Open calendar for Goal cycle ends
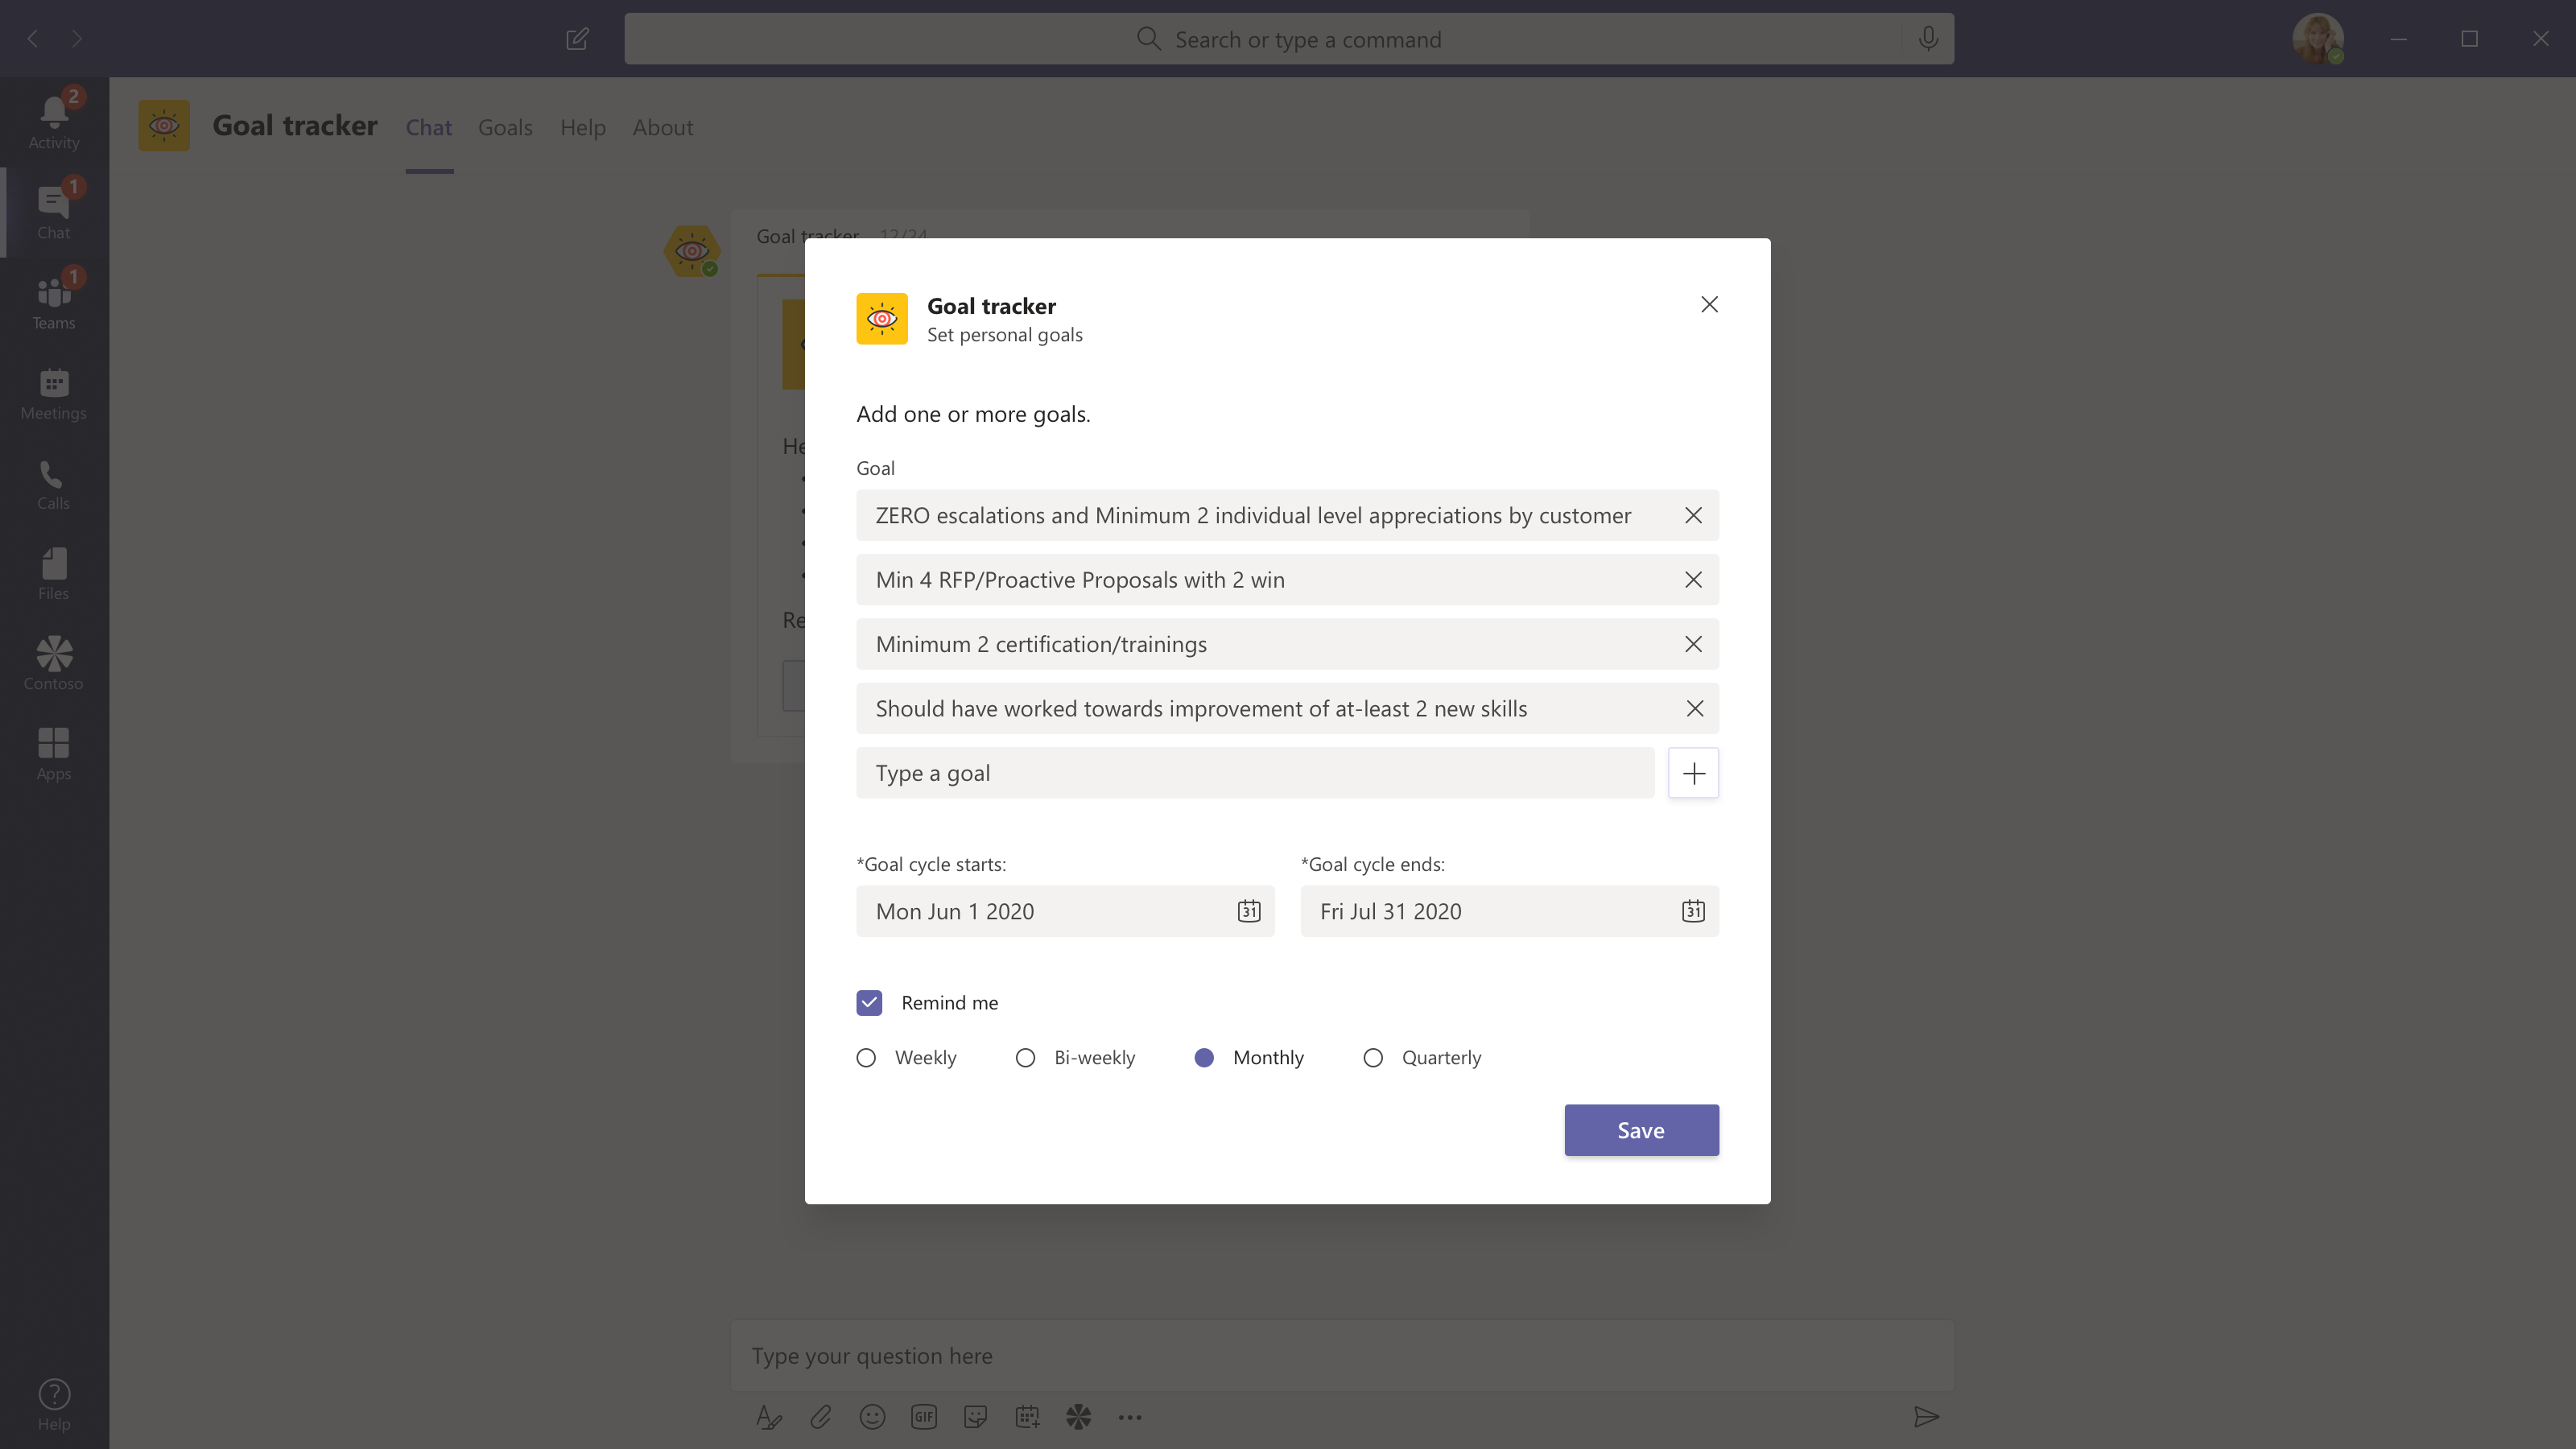Image resolution: width=2576 pixels, height=1449 pixels. tap(1692, 911)
